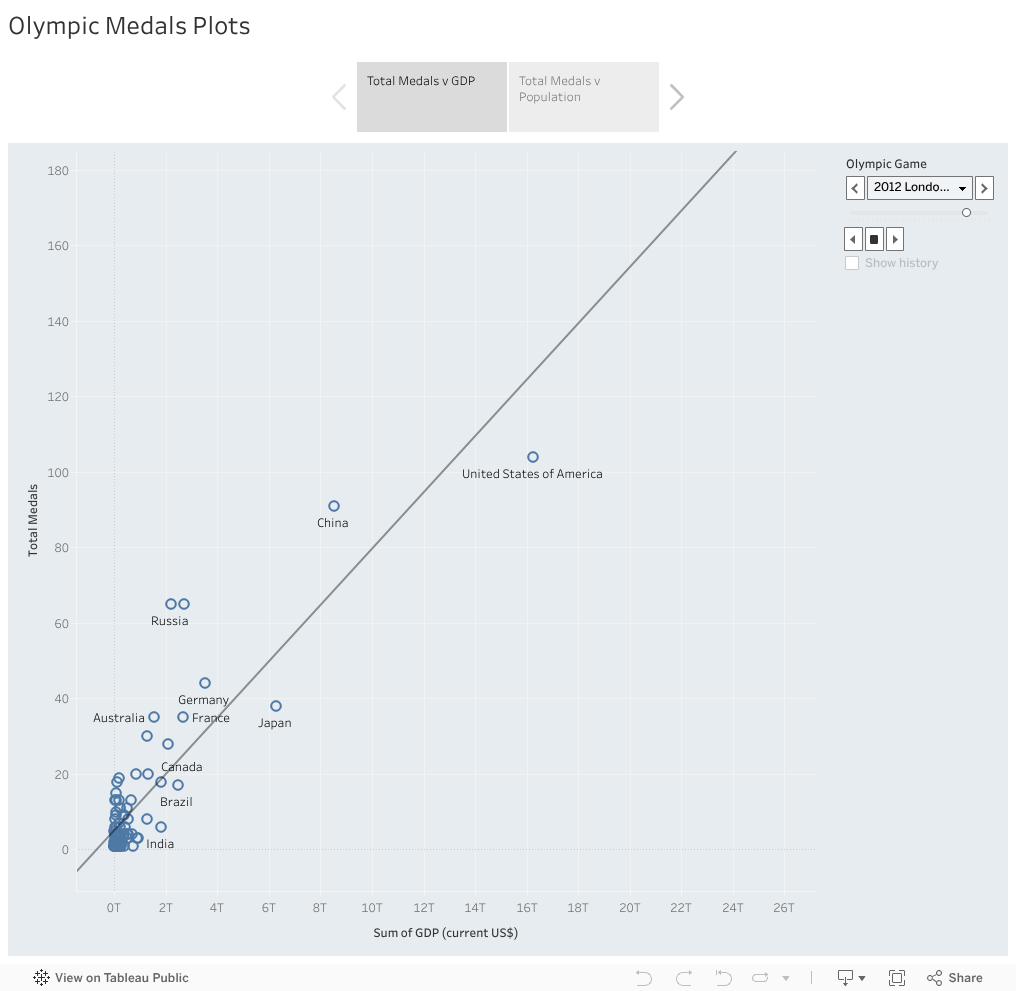1016x991 pixels.
Task: Click the Undo icon in bottom toolbar
Action: point(644,978)
